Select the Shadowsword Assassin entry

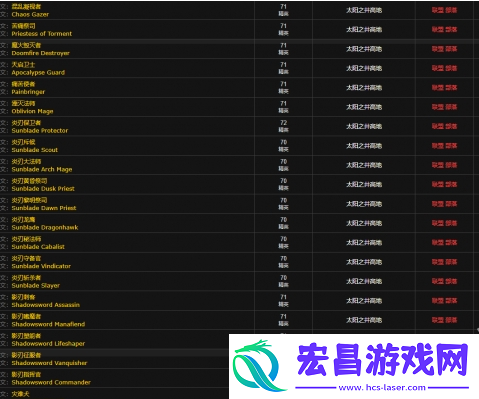[x=46, y=305]
